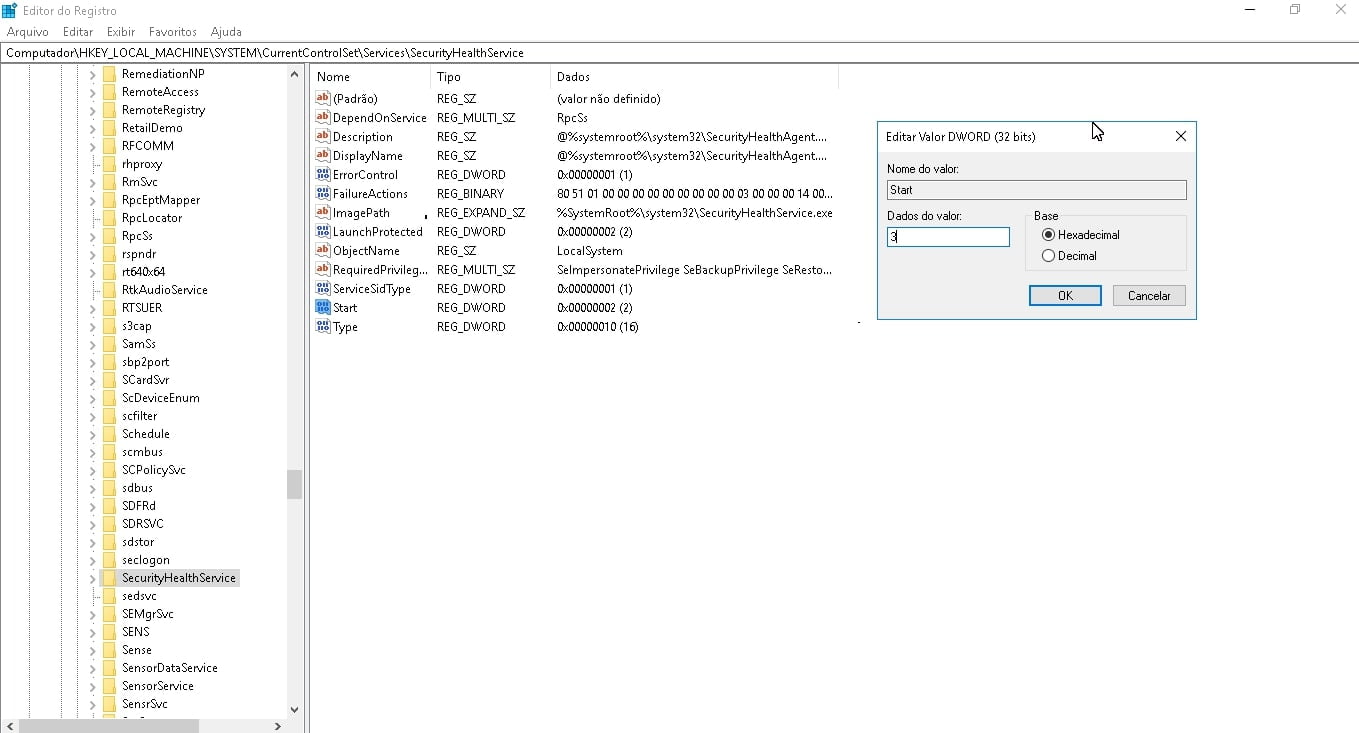Click the REG_EXPAND_SZ type cell

(x=481, y=213)
